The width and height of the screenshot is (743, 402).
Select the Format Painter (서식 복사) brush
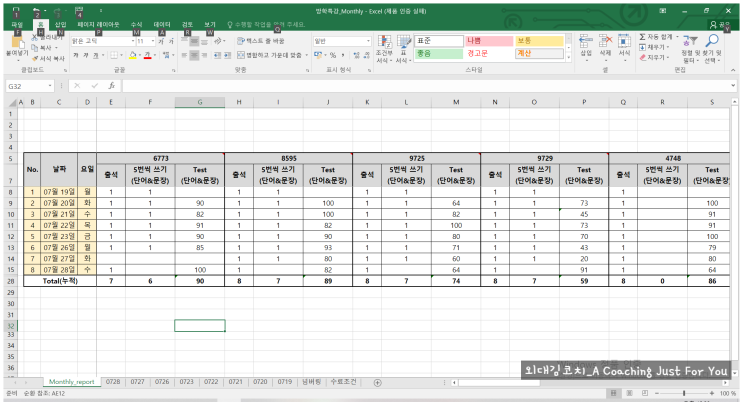pyautogui.click(x=35, y=58)
